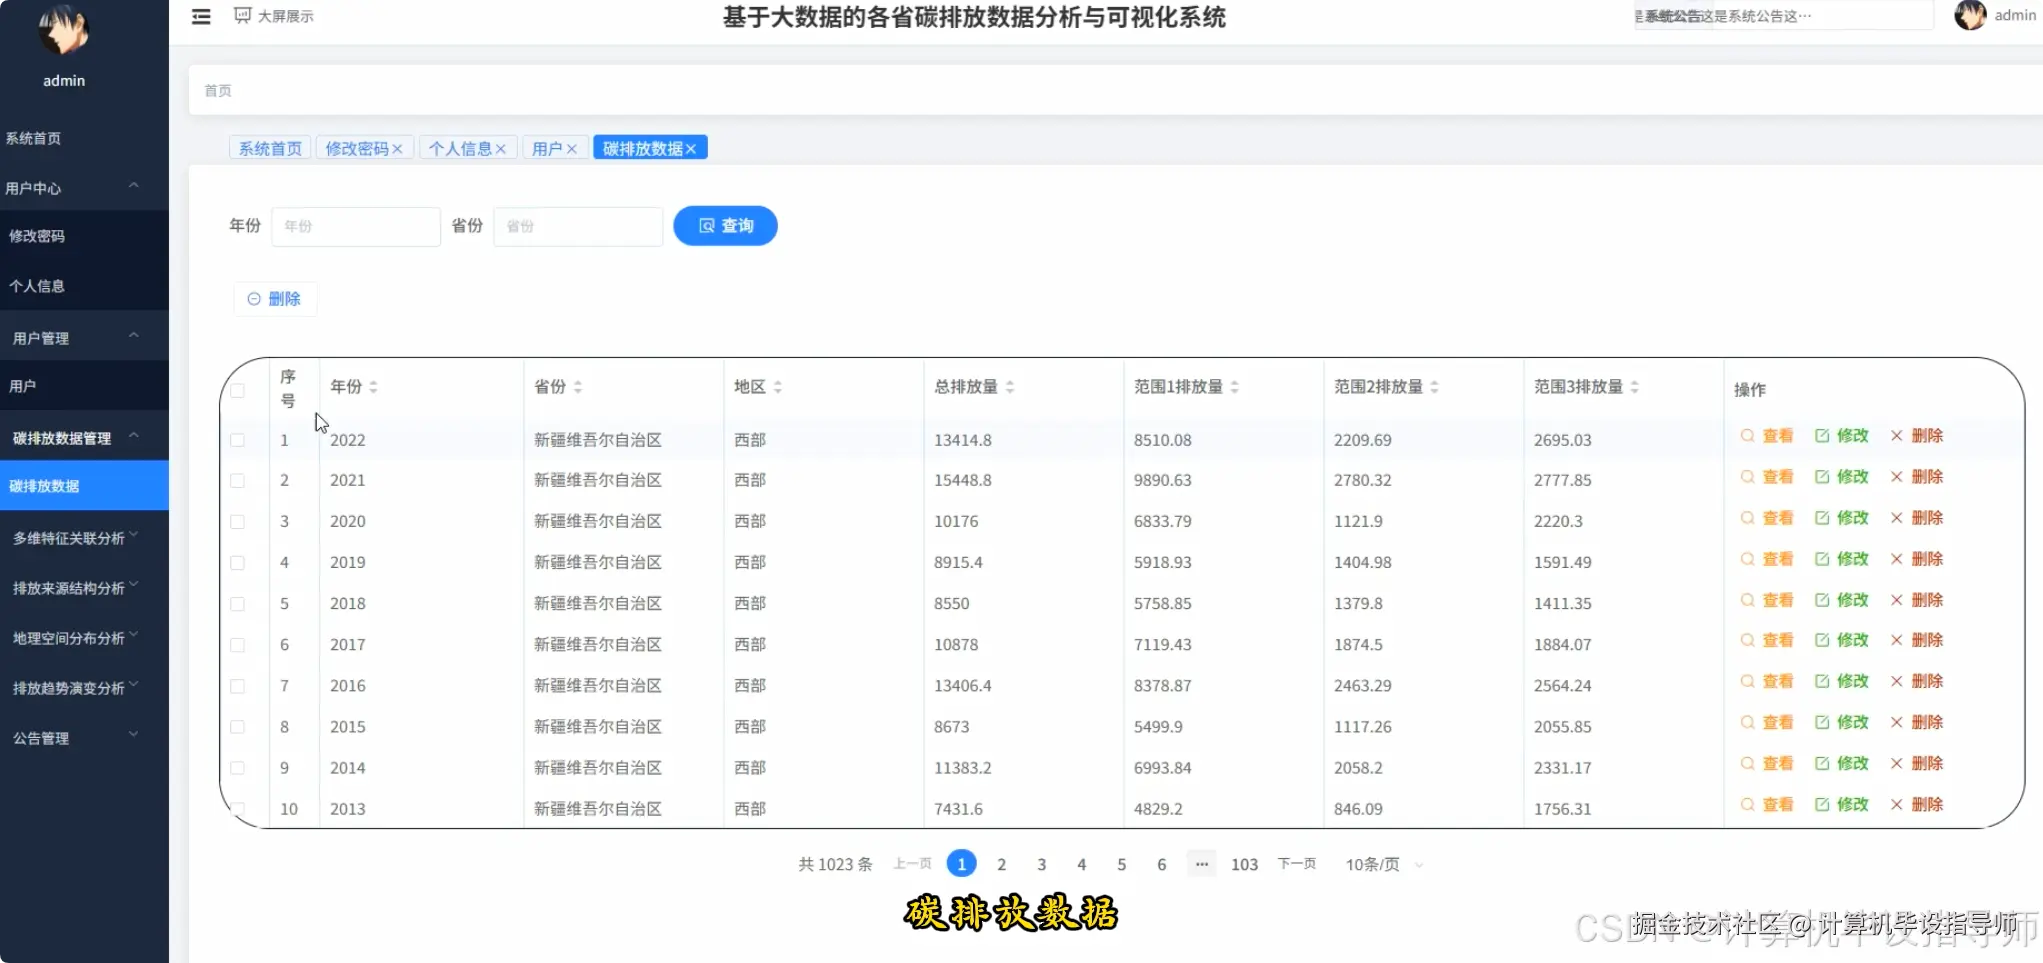
Task: Jump to page 103 in pagination
Action: coord(1243,864)
